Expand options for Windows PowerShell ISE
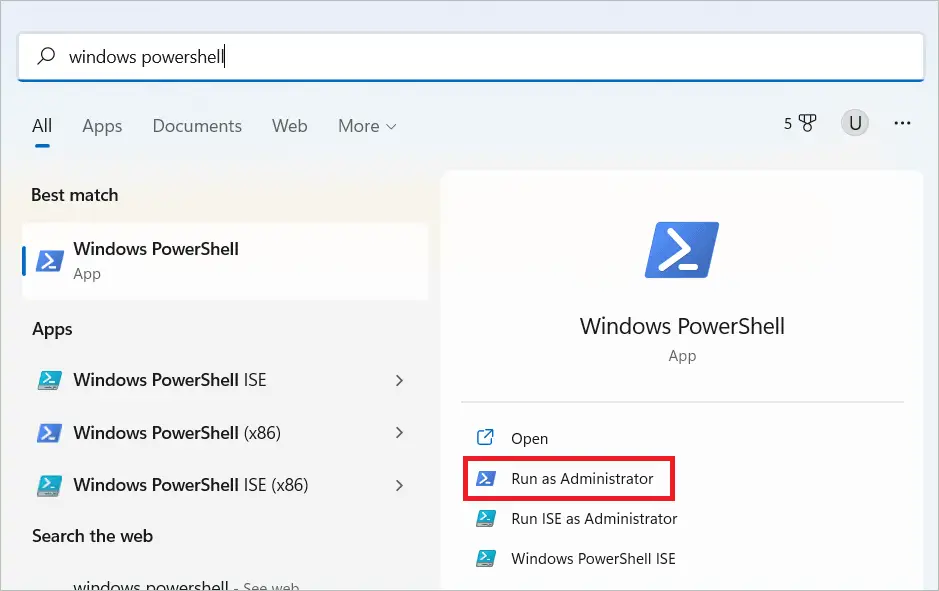This screenshot has width=939, height=591. click(399, 380)
